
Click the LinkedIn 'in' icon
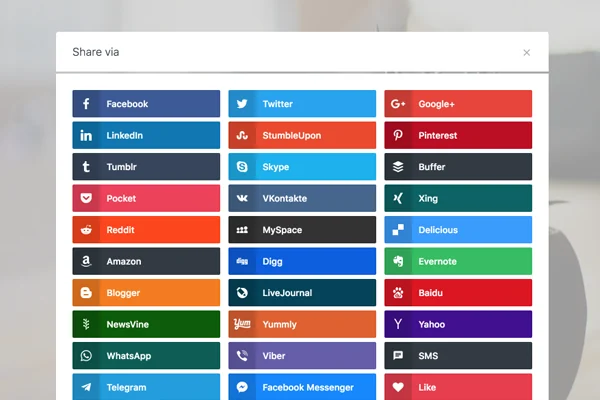(x=86, y=135)
